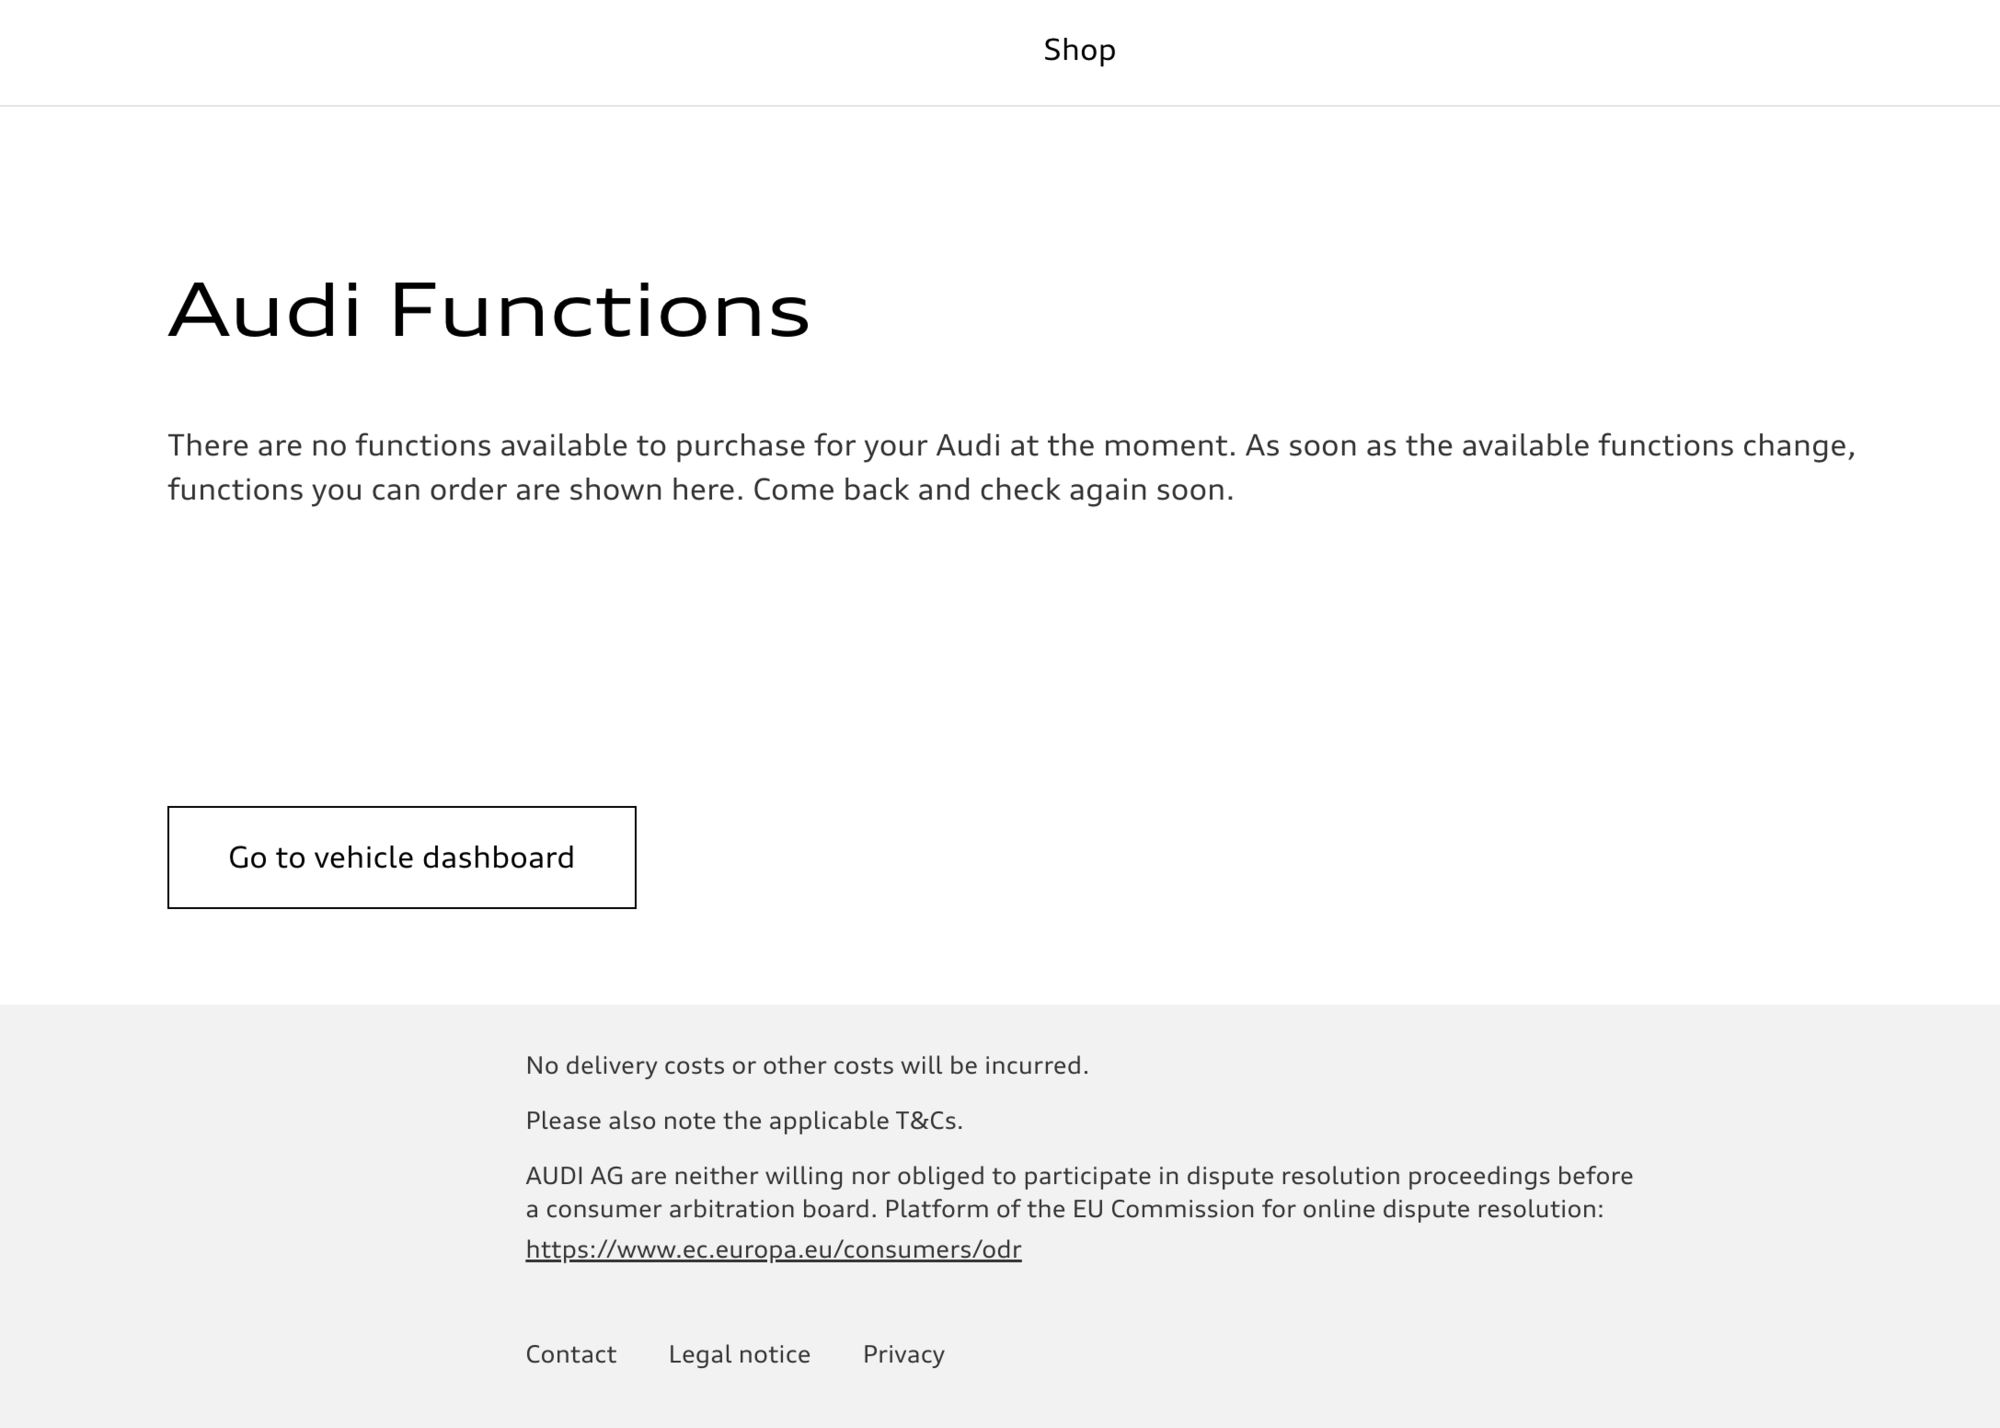Open the vehicle dashboard button
The height and width of the screenshot is (1428, 2000).
click(401, 856)
